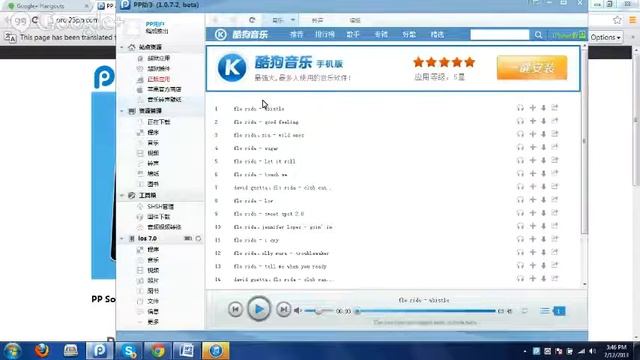Focus the Kugou music search box

pyautogui.click(x=500, y=35)
